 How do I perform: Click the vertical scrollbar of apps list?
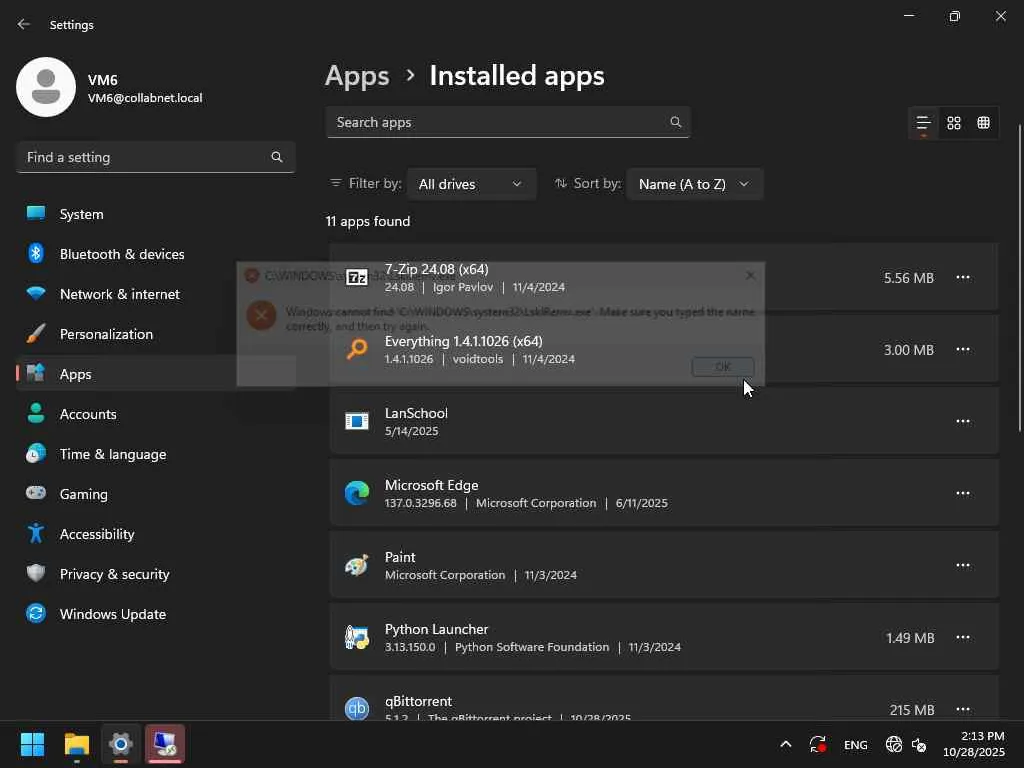(x=1019, y=280)
